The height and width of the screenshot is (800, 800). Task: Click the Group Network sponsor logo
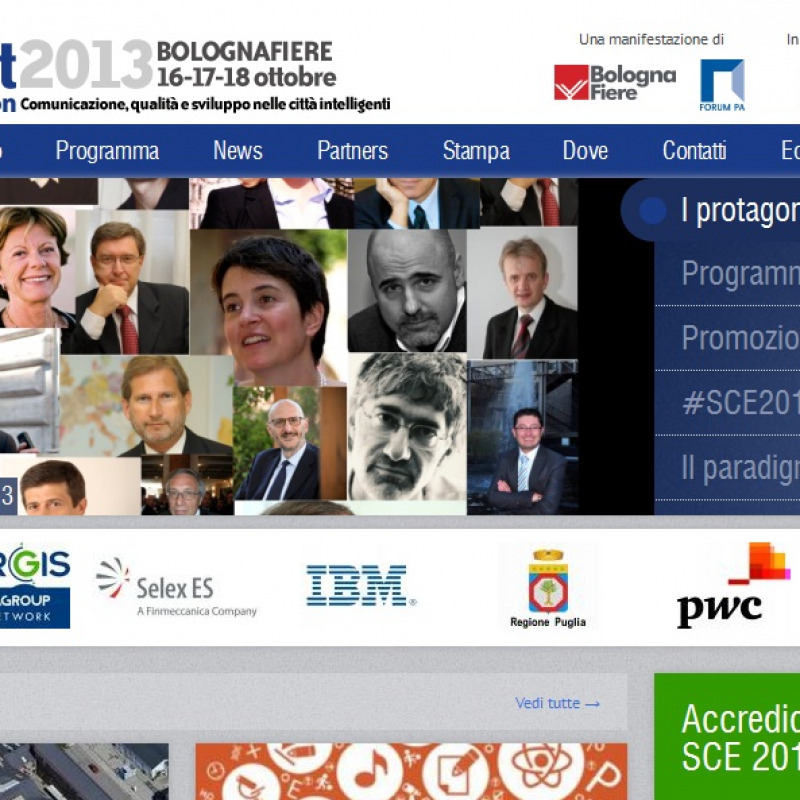34,586
